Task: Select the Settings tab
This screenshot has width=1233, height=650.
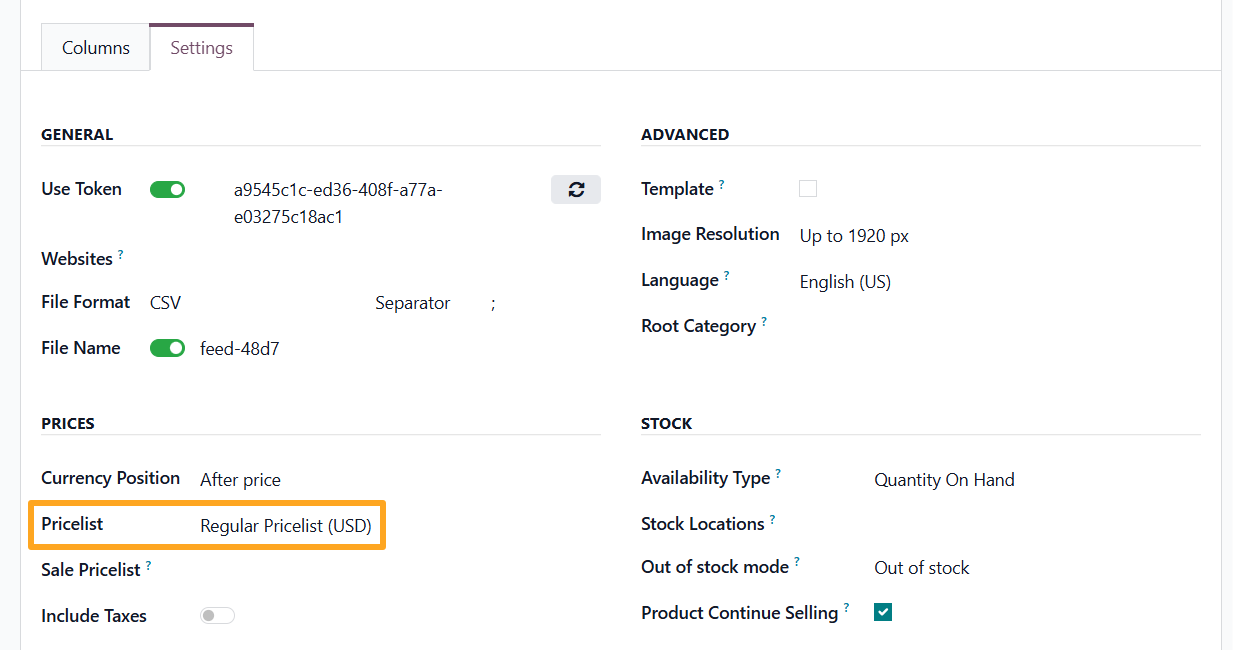Action: coord(202,47)
